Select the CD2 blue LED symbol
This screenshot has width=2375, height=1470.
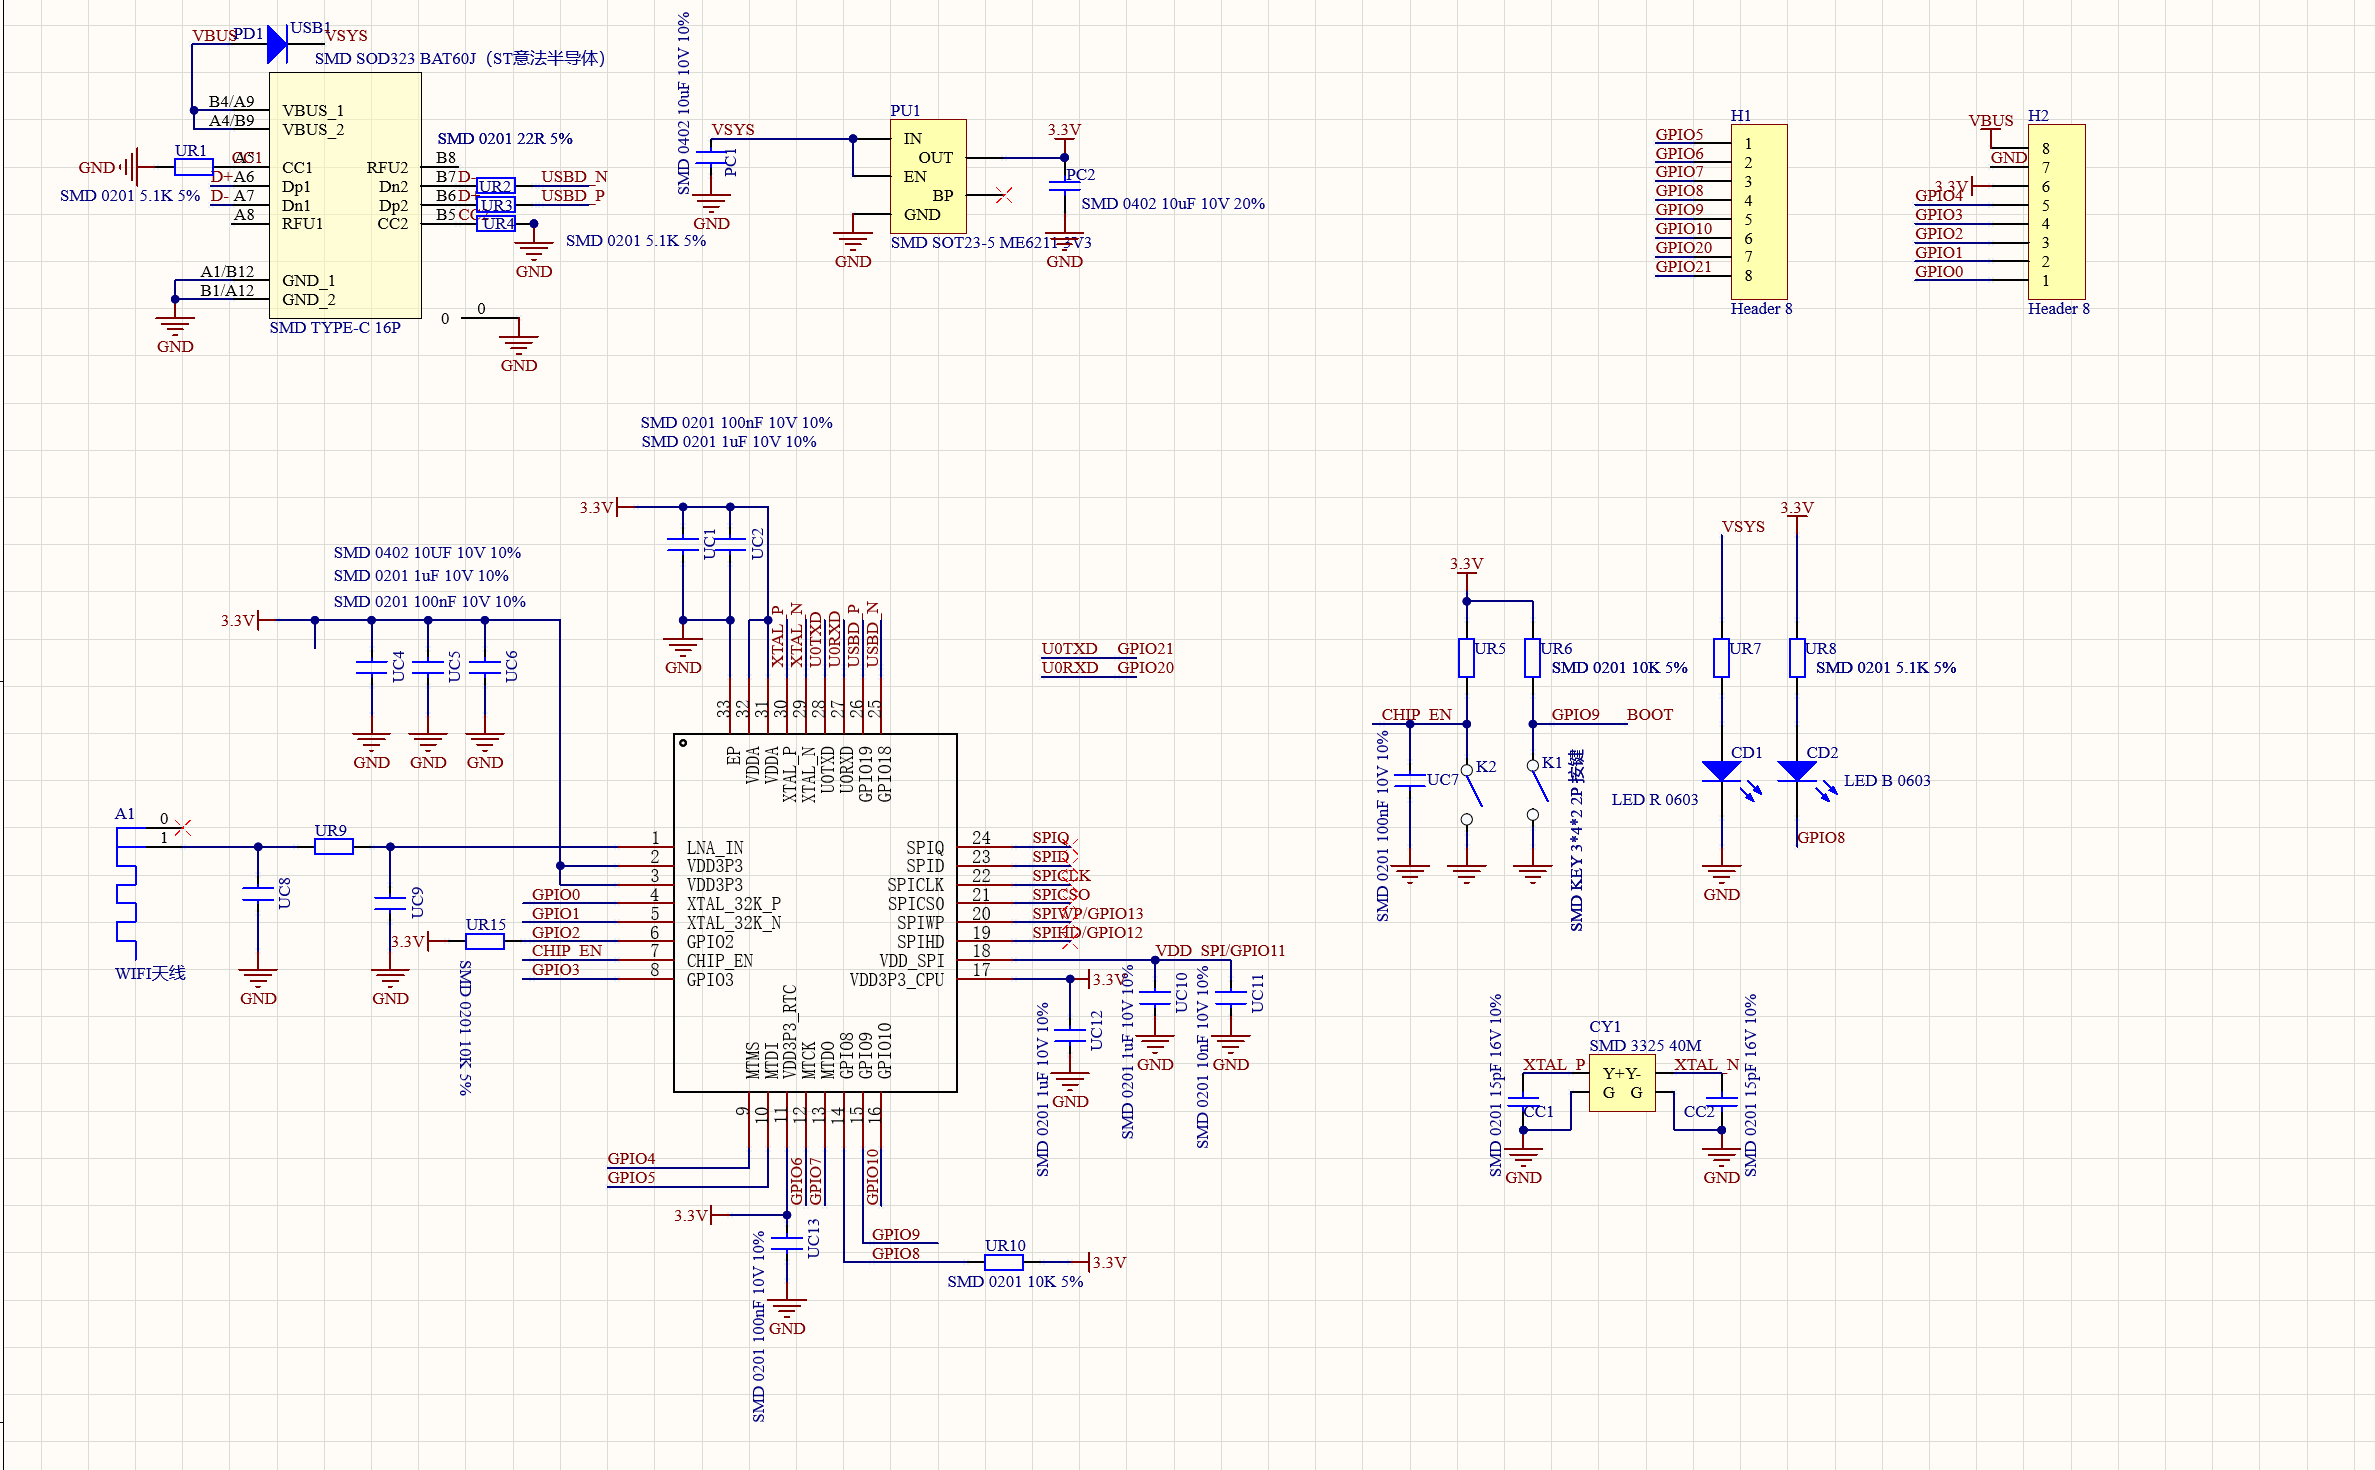[x=1796, y=771]
